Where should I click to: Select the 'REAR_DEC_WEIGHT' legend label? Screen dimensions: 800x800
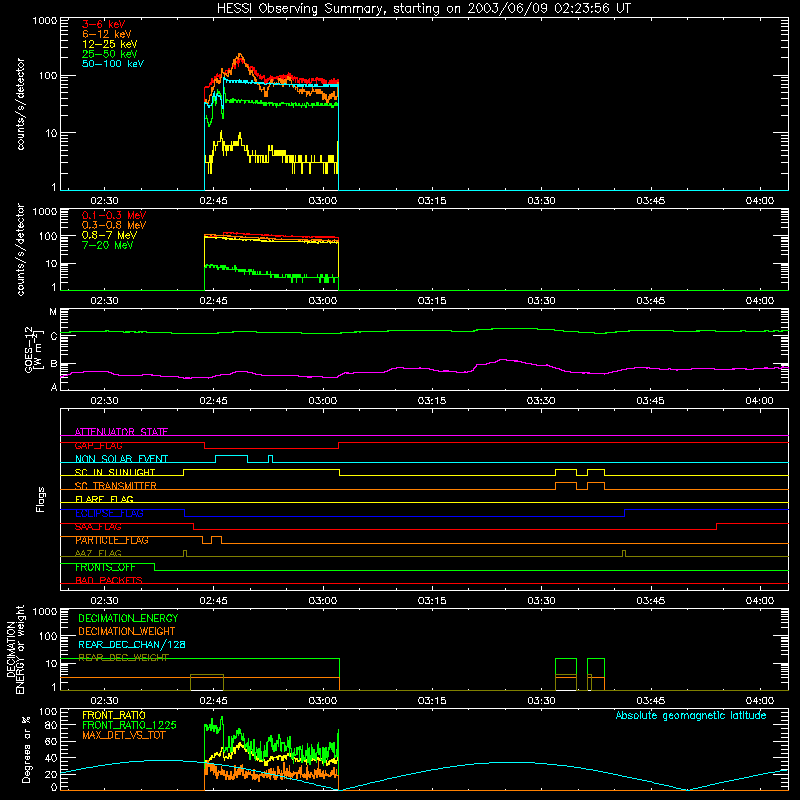point(123,658)
